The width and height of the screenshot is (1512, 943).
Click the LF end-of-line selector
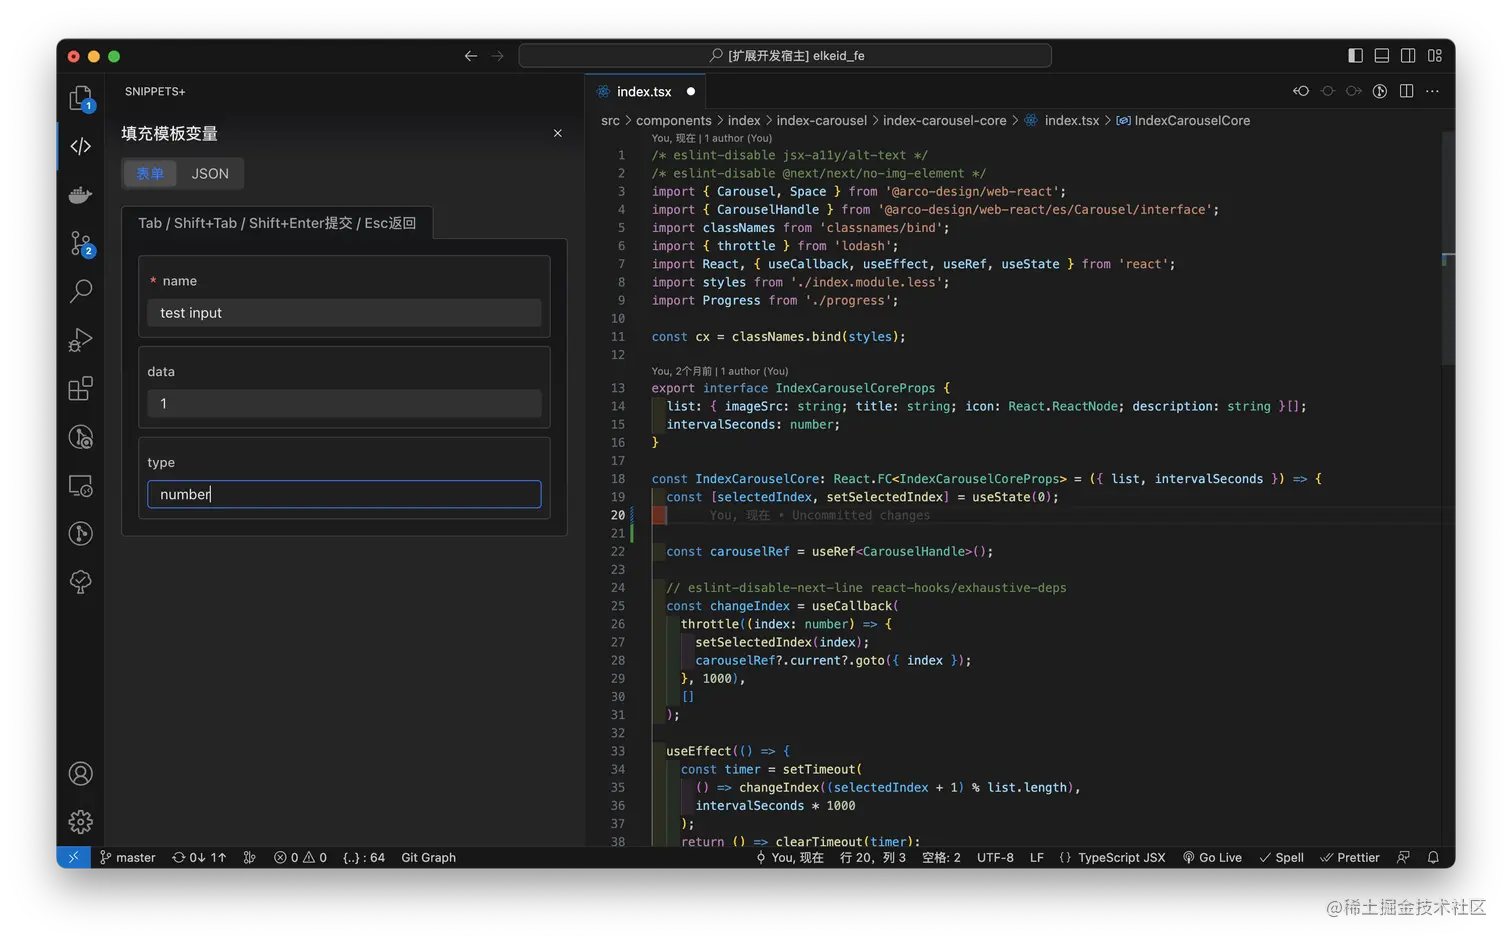[1037, 858]
